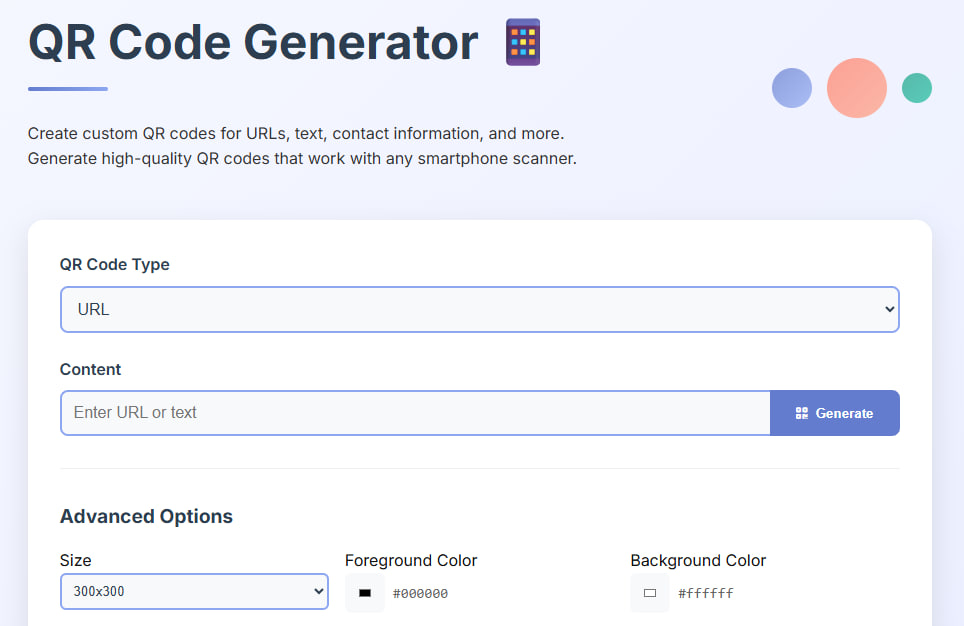Click the keypad emoji beside the title

(523, 42)
